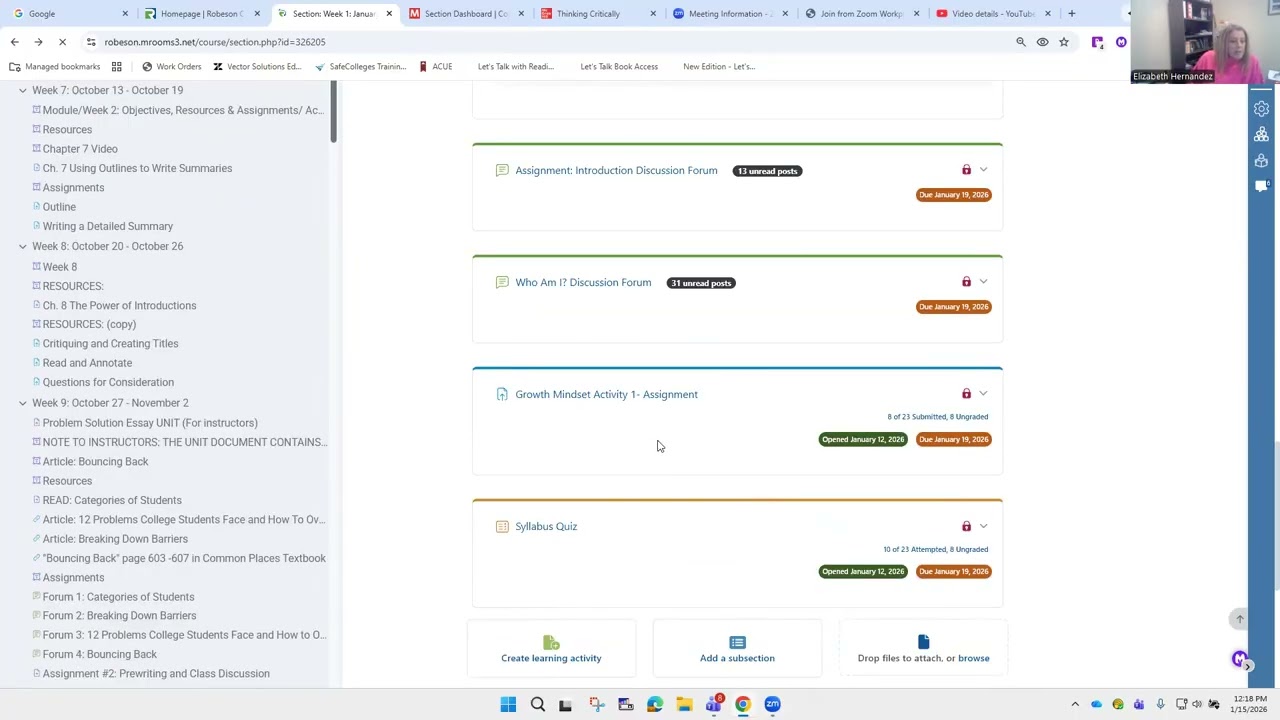Open Writing a Detailed Summary item
Screen dimensions: 1280x720
[x=108, y=226]
